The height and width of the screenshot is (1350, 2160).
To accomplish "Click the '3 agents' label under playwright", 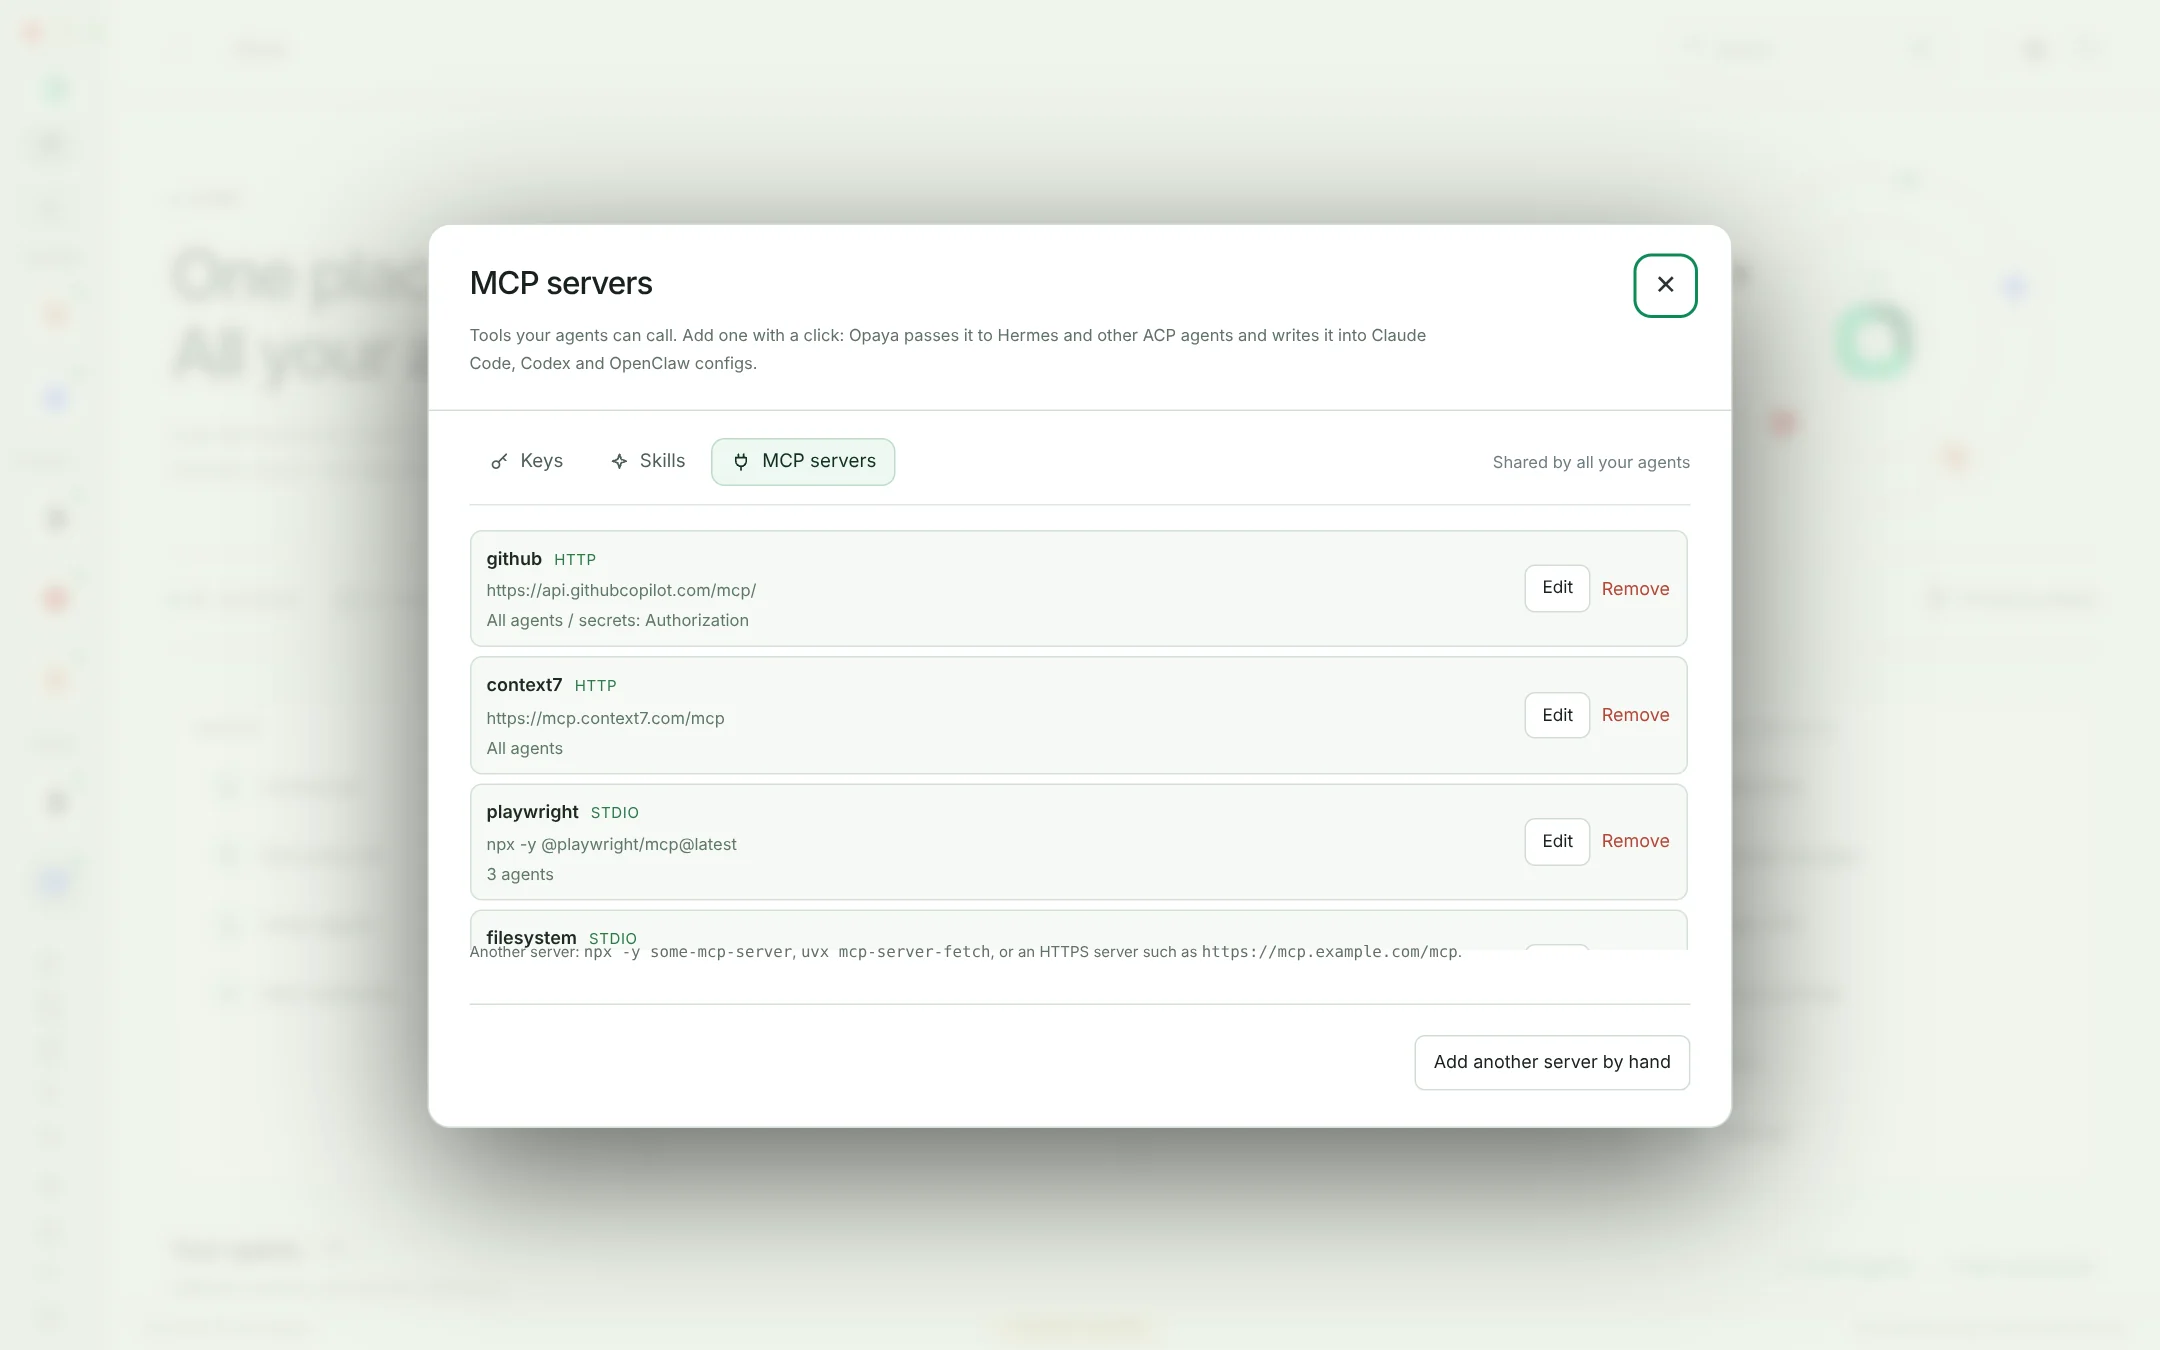I will 519,874.
